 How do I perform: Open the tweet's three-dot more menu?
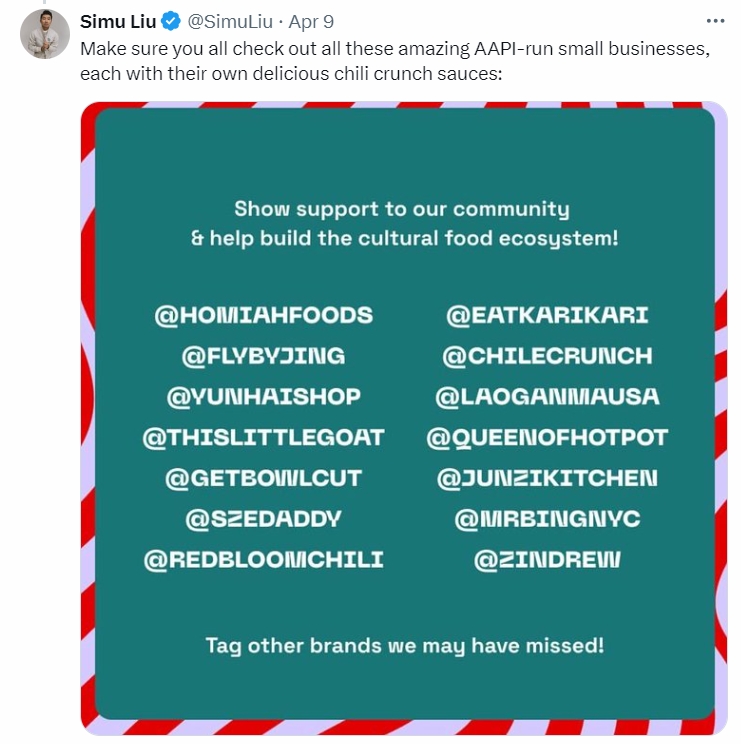pos(714,21)
